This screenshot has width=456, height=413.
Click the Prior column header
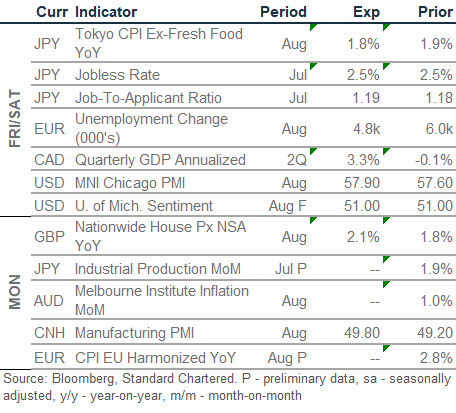[435, 12]
